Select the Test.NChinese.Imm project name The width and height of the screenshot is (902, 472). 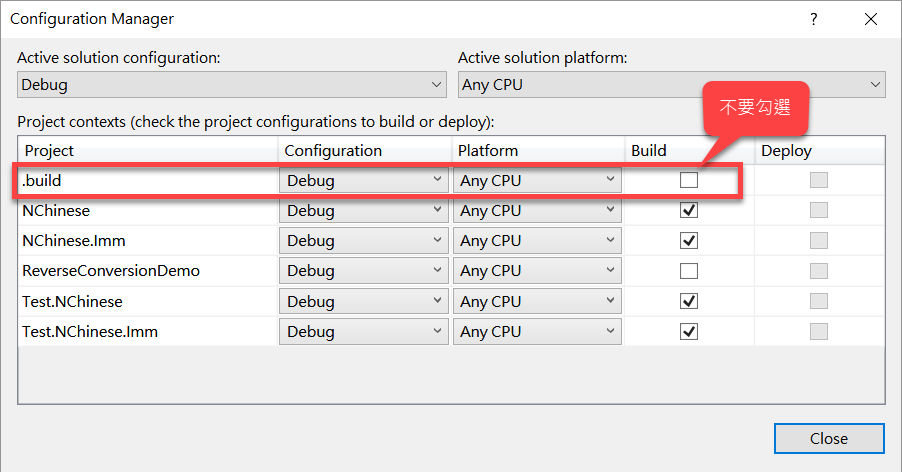click(90, 331)
